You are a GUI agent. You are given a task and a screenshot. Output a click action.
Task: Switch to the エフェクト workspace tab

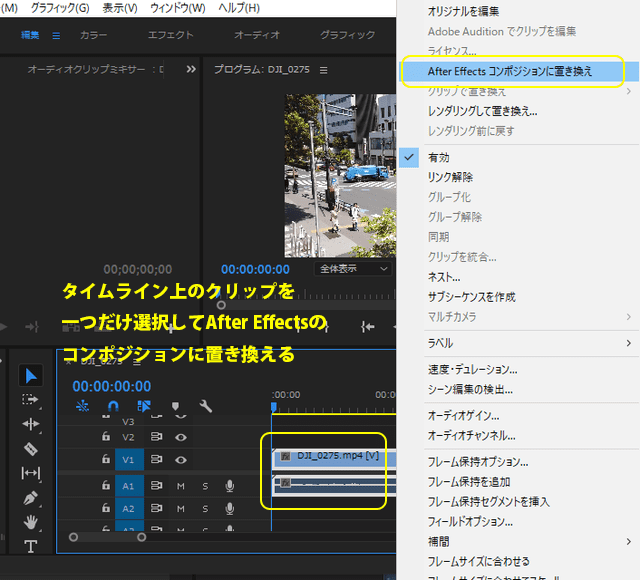coord(171,36)
